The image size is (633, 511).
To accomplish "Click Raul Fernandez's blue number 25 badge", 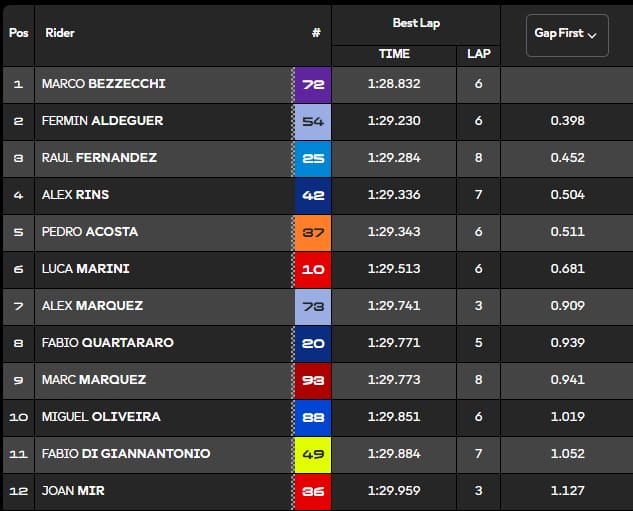I will coord(313,158).
